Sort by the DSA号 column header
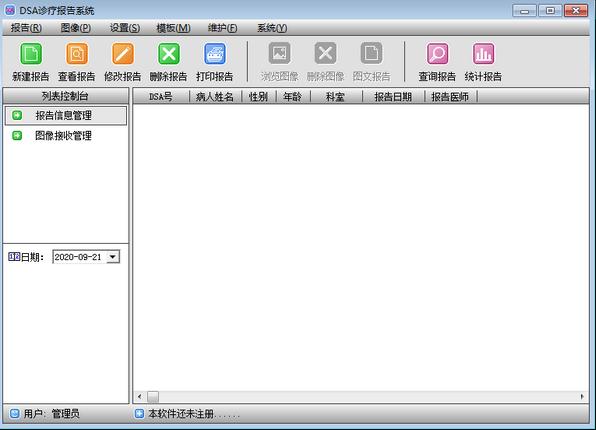 click(161, 97)
